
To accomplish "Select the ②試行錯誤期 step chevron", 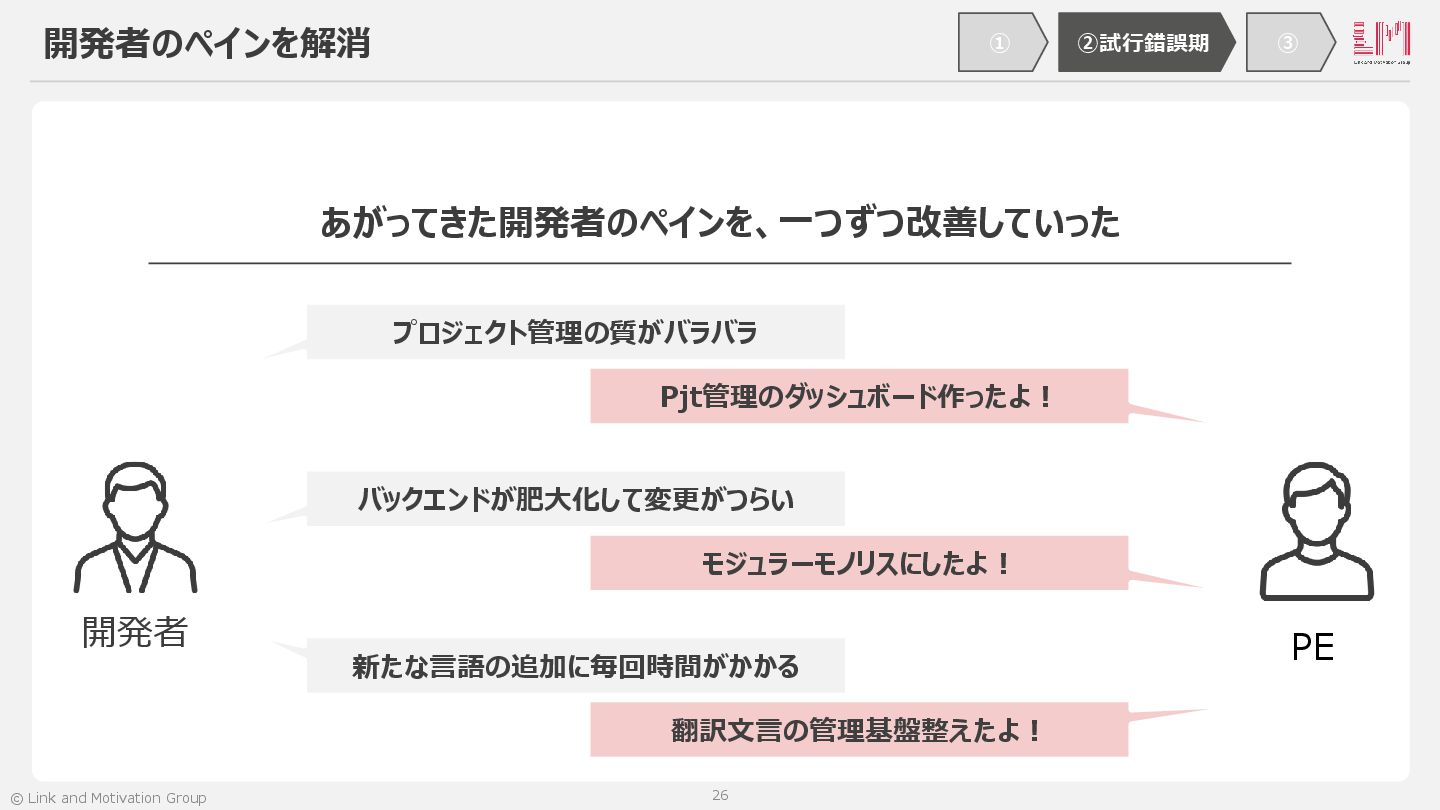I will click(x=1146, y=42).
